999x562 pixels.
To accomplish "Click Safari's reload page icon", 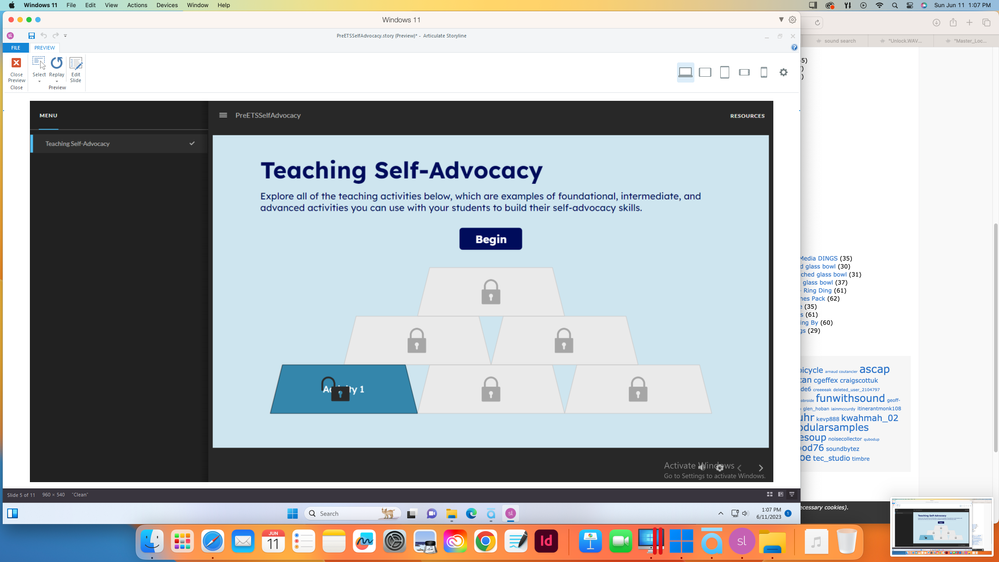I will tap(817, 23).
